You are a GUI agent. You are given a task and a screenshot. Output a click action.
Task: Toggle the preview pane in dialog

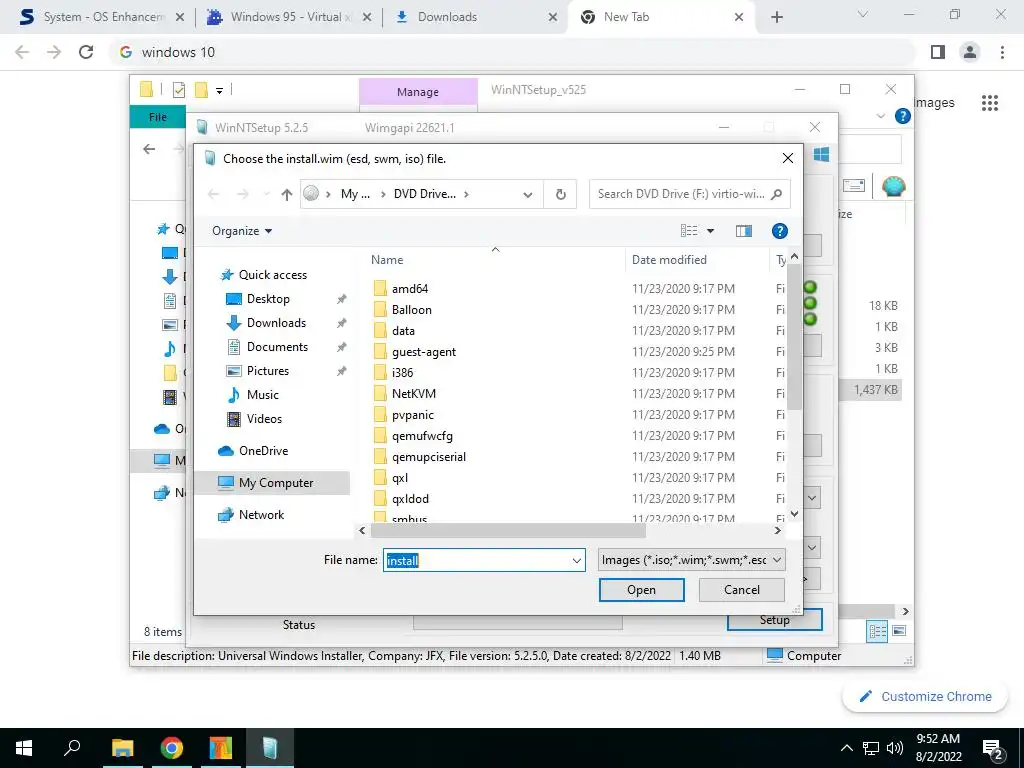[743, 231]
